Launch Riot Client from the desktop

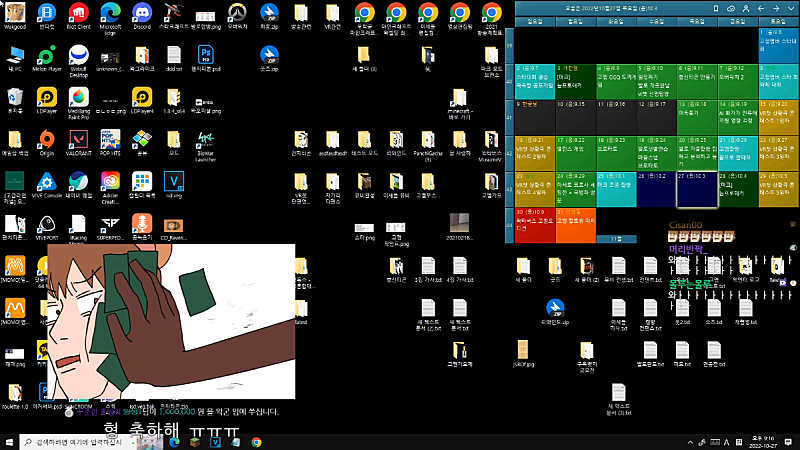78,16
